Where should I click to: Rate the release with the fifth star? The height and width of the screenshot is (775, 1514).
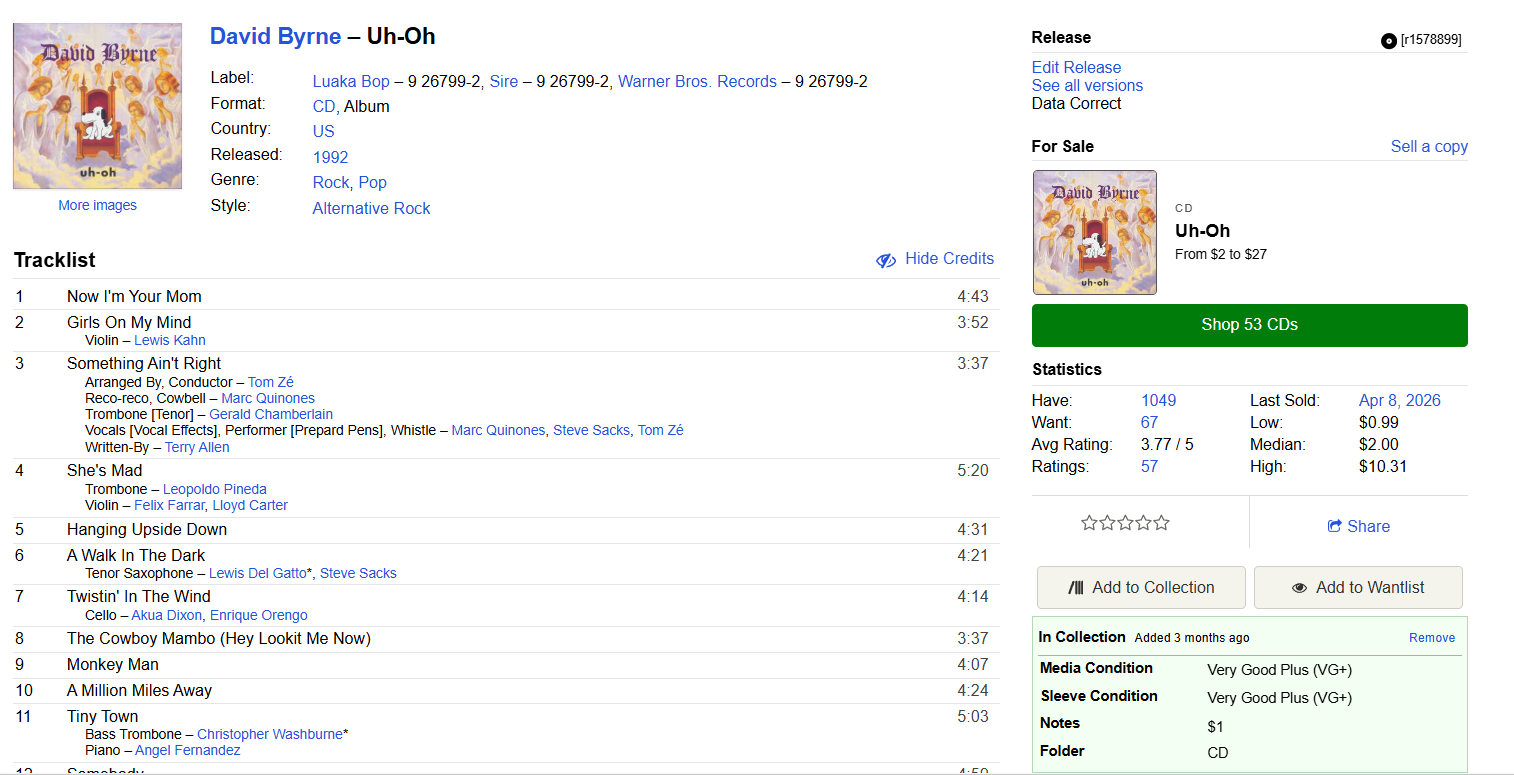click(x=1162, y=523)
